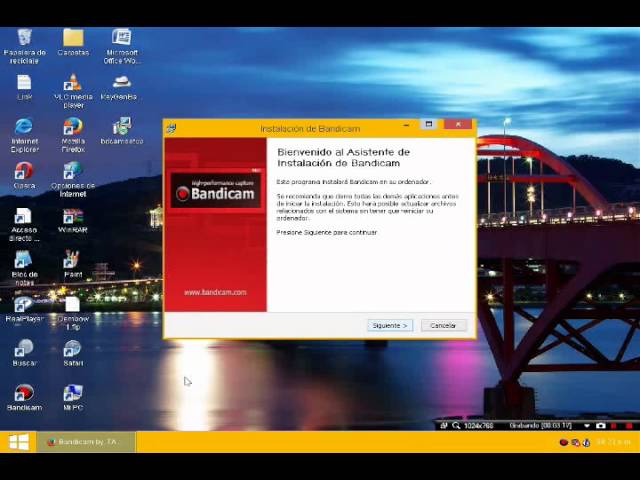Image resolution: width=640 pixels, height=480 pixels.
Task: Launch Safari desktop icon
Action: click(73, 353)
